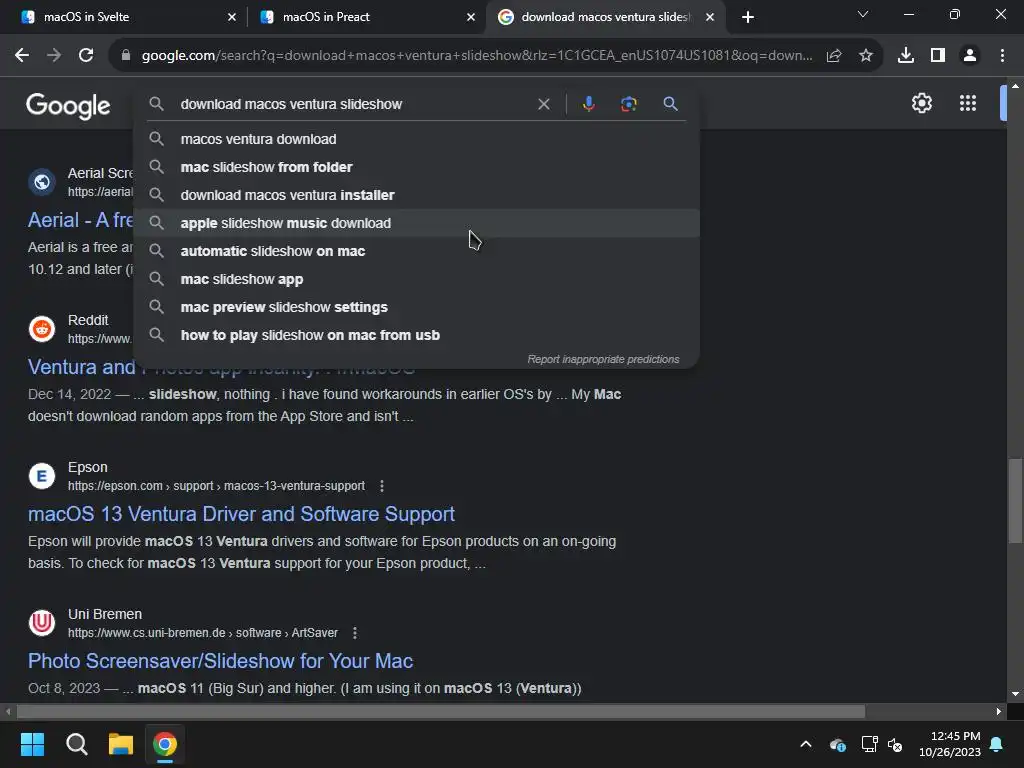Open File Explorer from taskbar

click(121, 744)
